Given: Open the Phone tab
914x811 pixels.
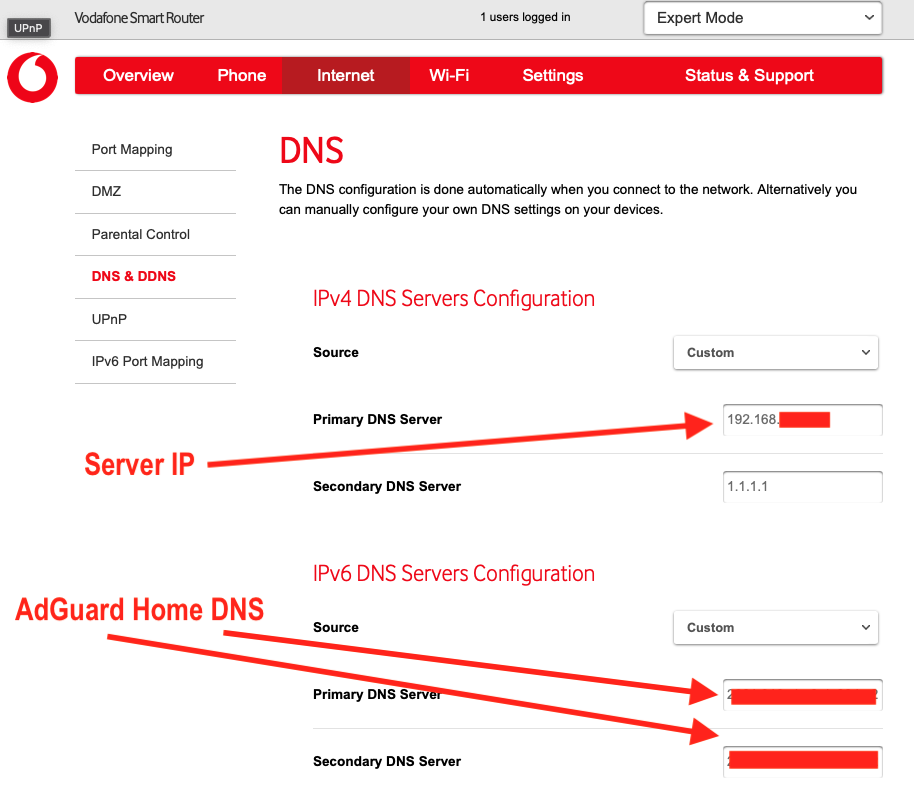Looking at the screenshot, I should [241, 75].
